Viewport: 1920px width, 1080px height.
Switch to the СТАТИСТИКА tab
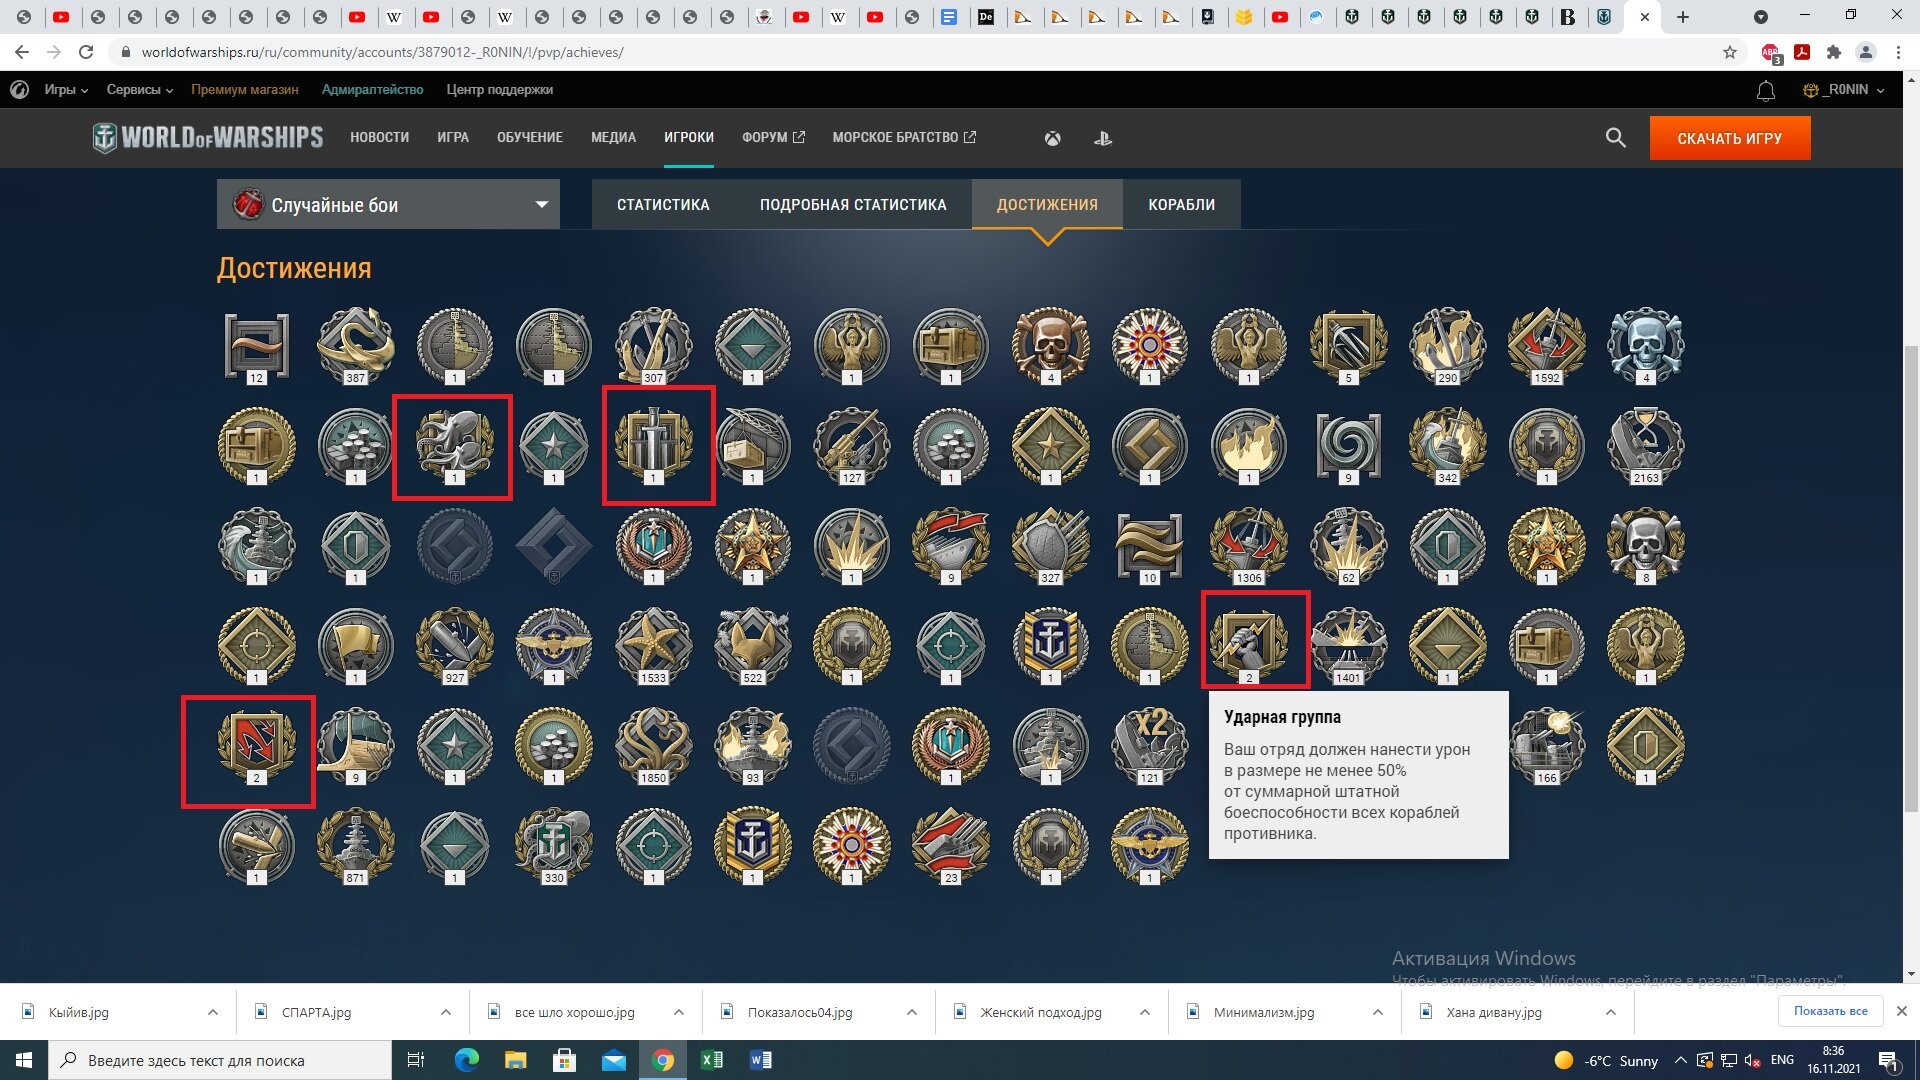[663, 205]
